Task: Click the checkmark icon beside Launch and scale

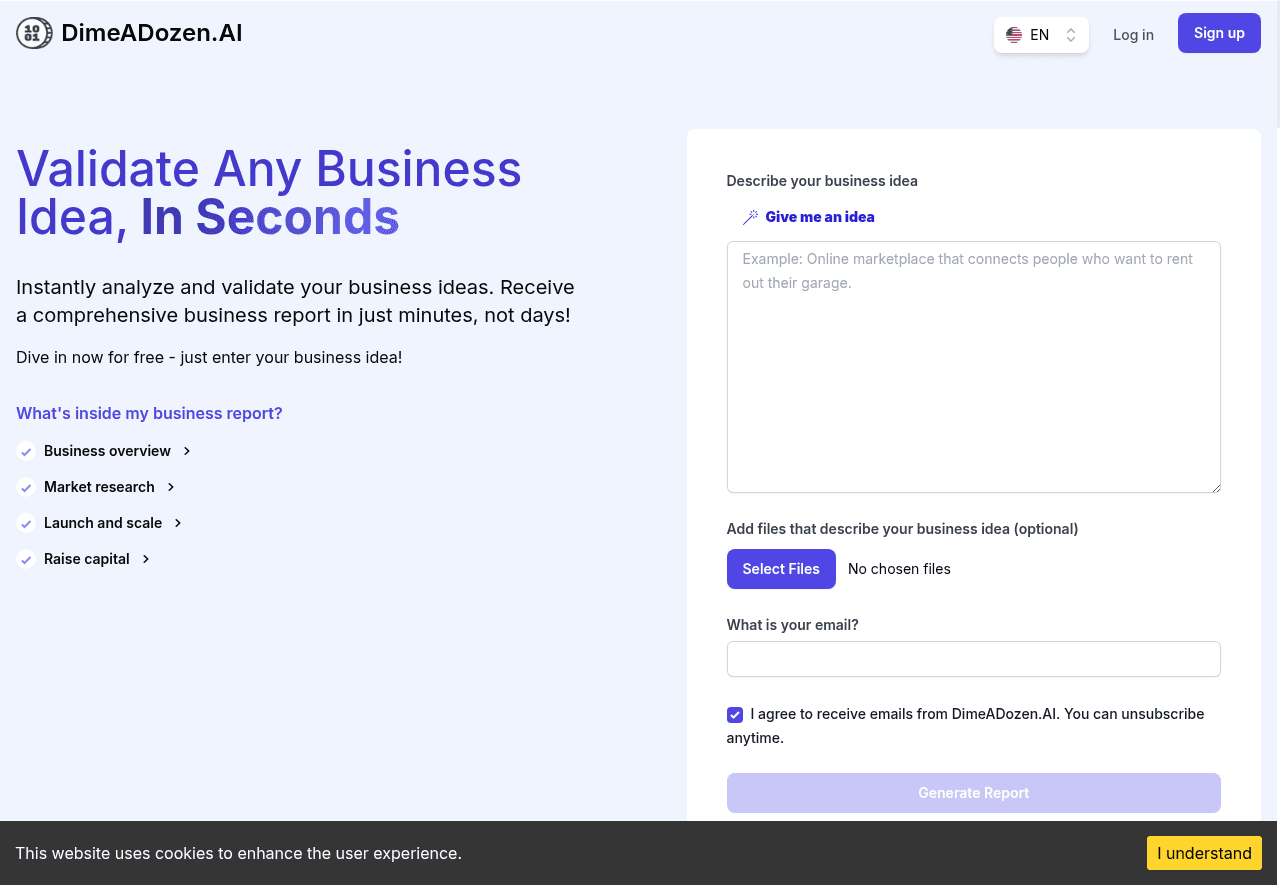Action: [26, 523]
